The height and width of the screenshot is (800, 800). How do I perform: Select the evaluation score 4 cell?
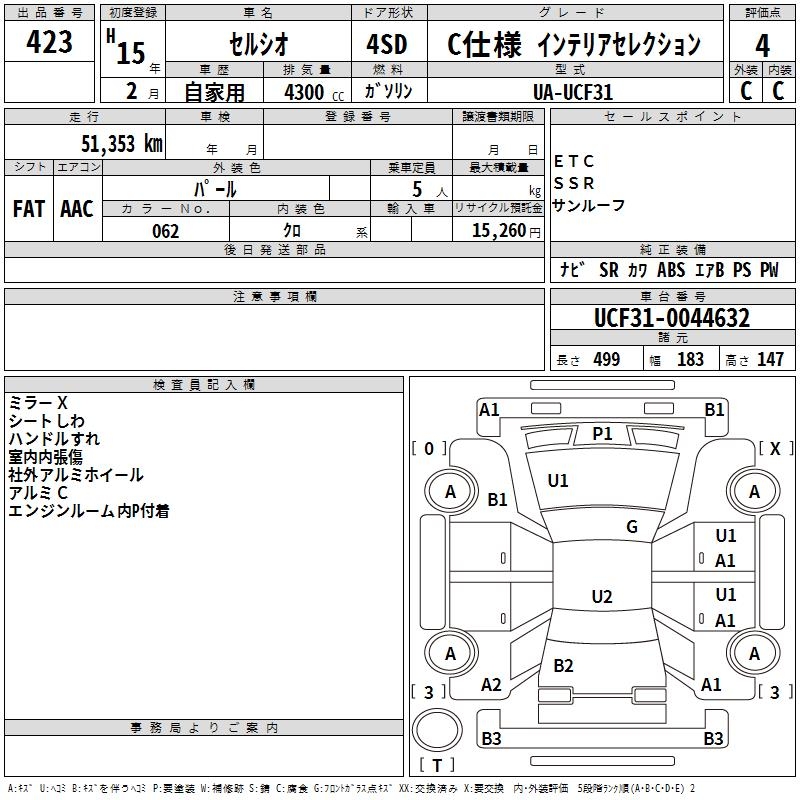coord(762,45)
